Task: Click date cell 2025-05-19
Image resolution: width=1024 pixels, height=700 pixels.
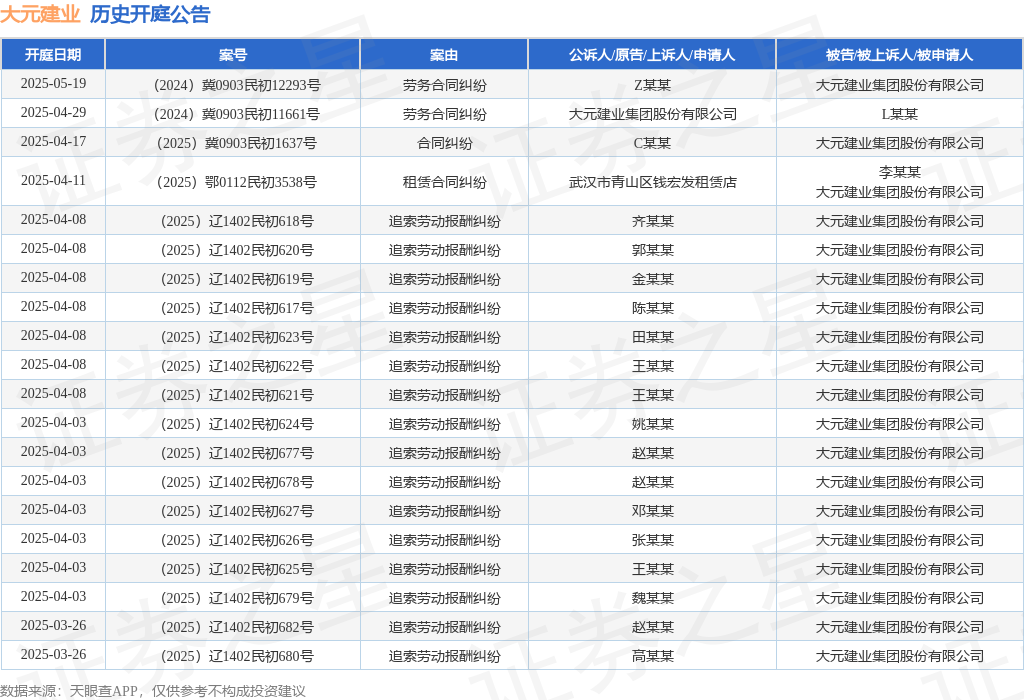Action: click(x=53, y=84)
